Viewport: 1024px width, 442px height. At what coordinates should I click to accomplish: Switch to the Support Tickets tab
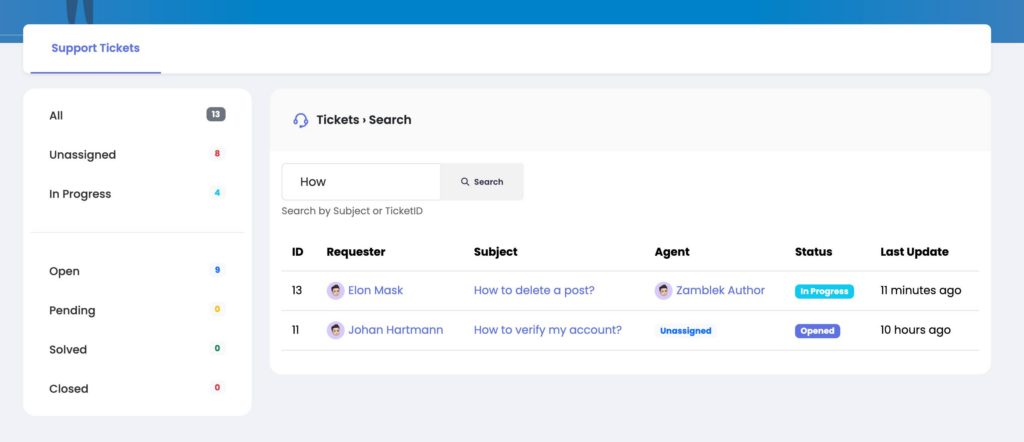click(x=95, y=48)
